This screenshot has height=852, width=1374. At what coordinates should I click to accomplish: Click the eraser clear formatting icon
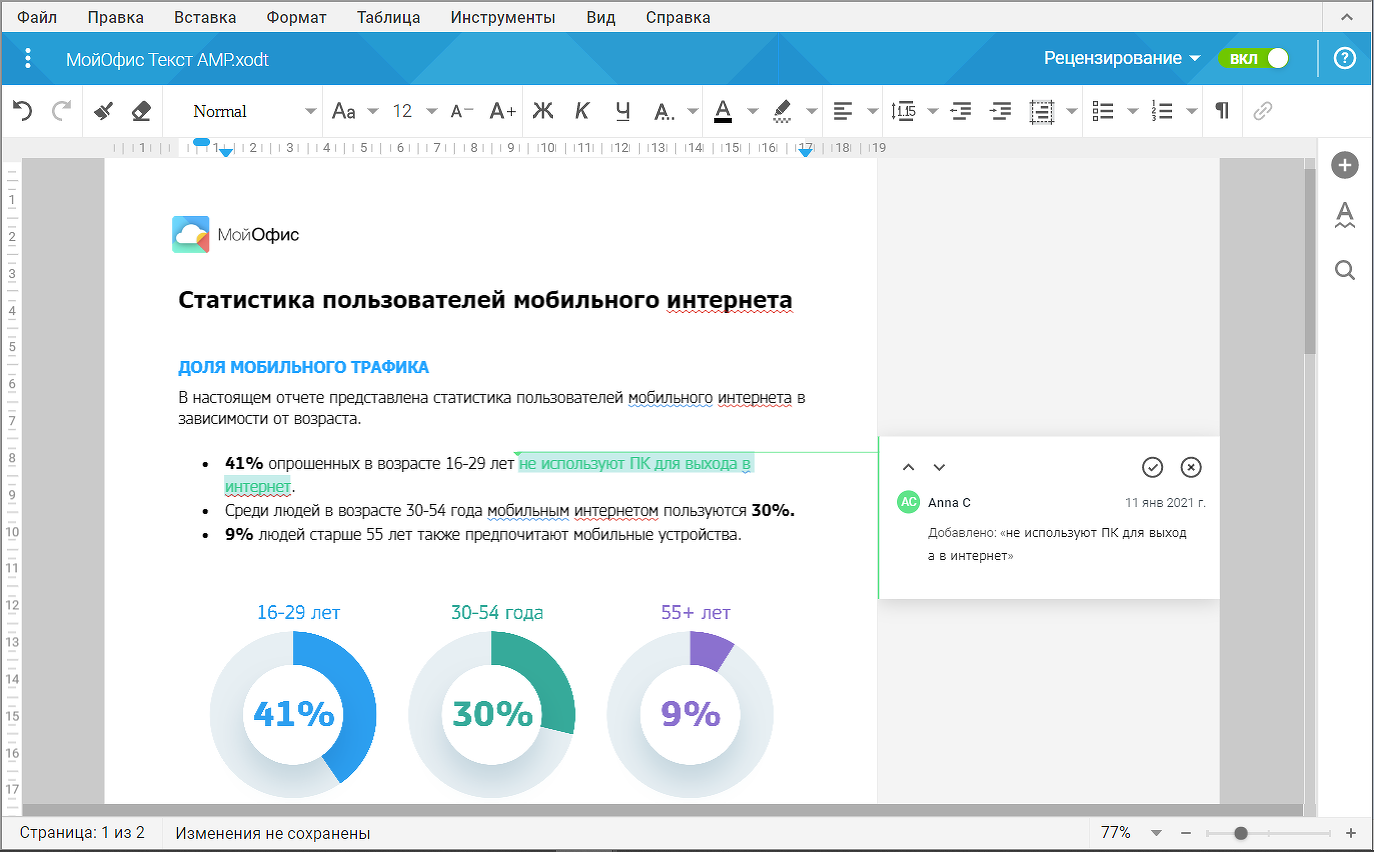[141, 111]
